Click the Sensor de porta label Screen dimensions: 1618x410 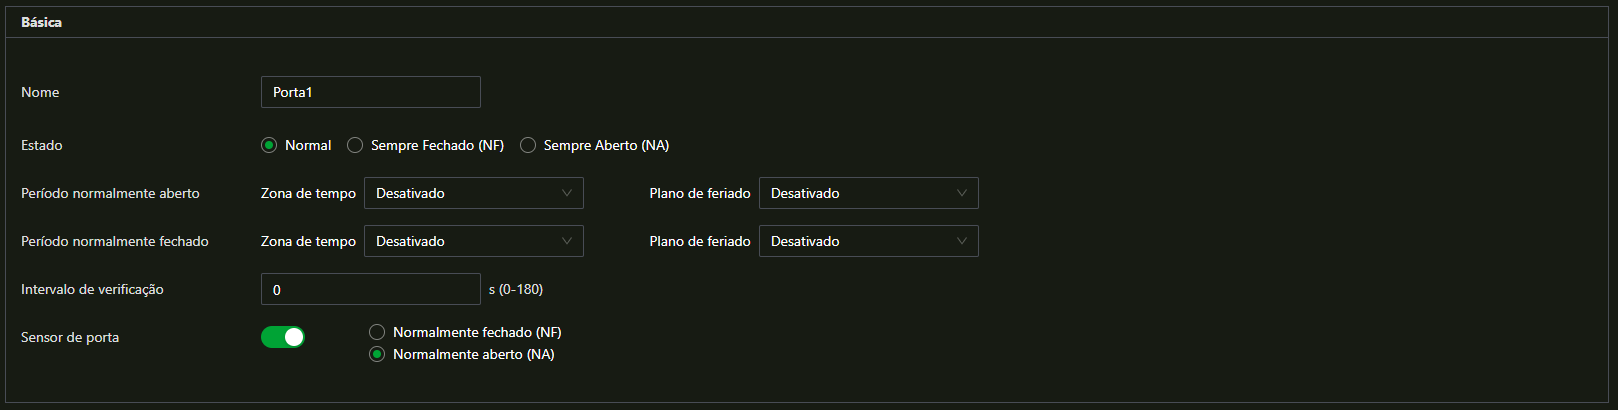(x=70, y=337)
